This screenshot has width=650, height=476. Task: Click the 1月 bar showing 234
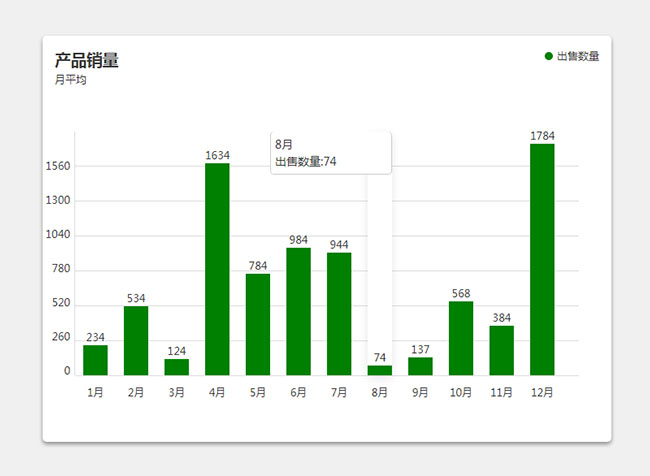pyautogui.click(x=95, y=360)
